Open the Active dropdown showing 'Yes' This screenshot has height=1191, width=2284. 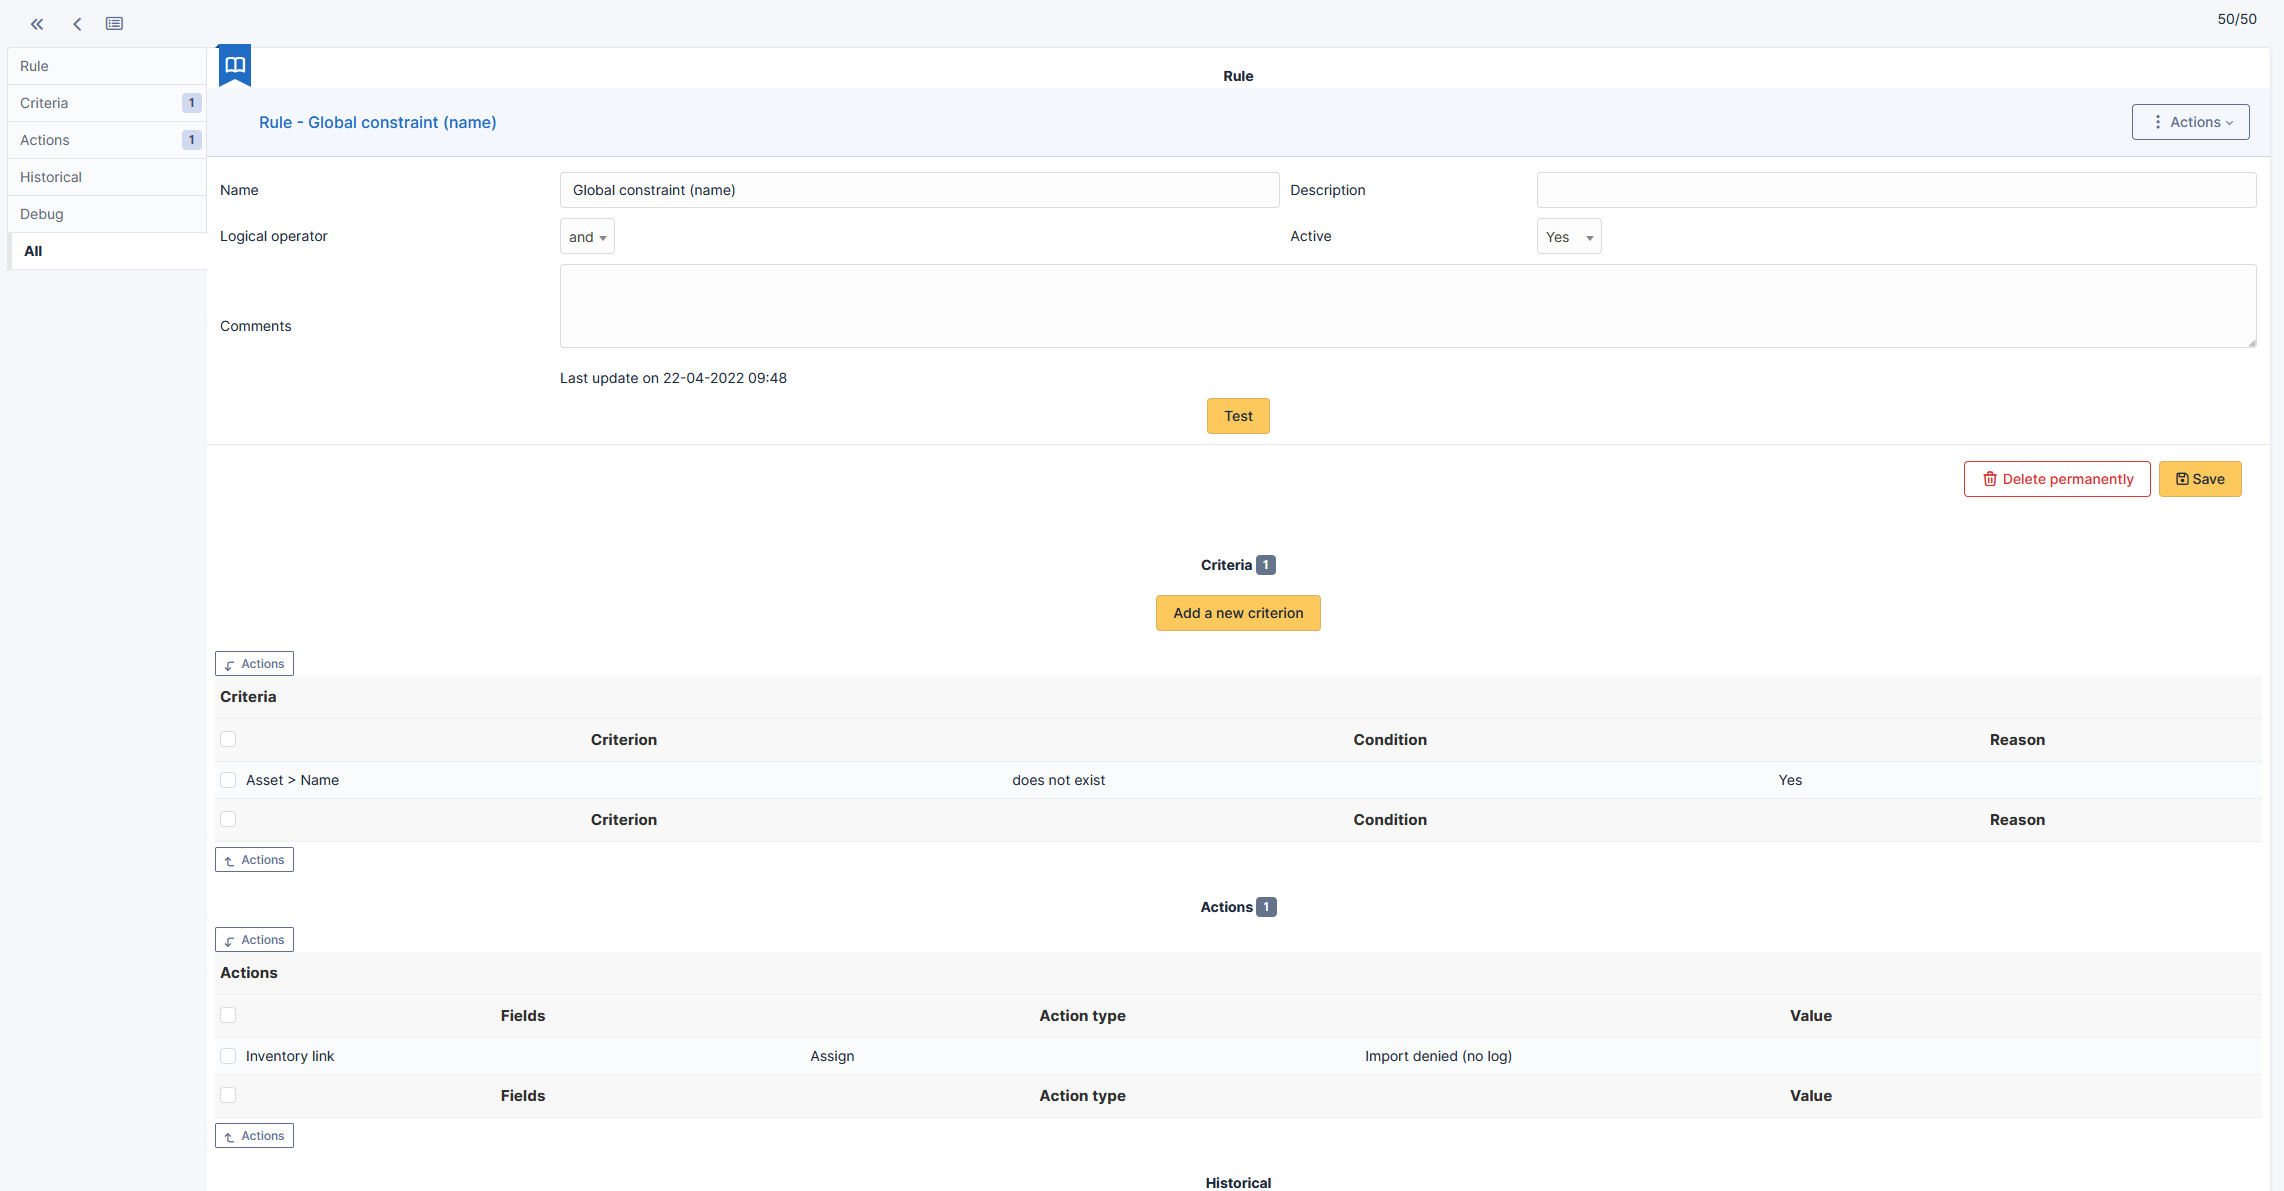coord(1568,236)
